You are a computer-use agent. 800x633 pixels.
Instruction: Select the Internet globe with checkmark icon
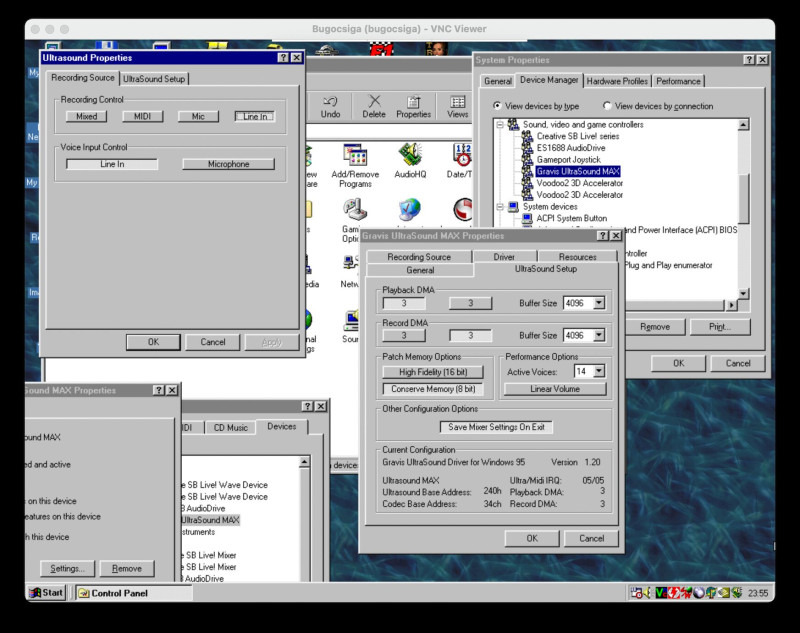tap(409, 210)
